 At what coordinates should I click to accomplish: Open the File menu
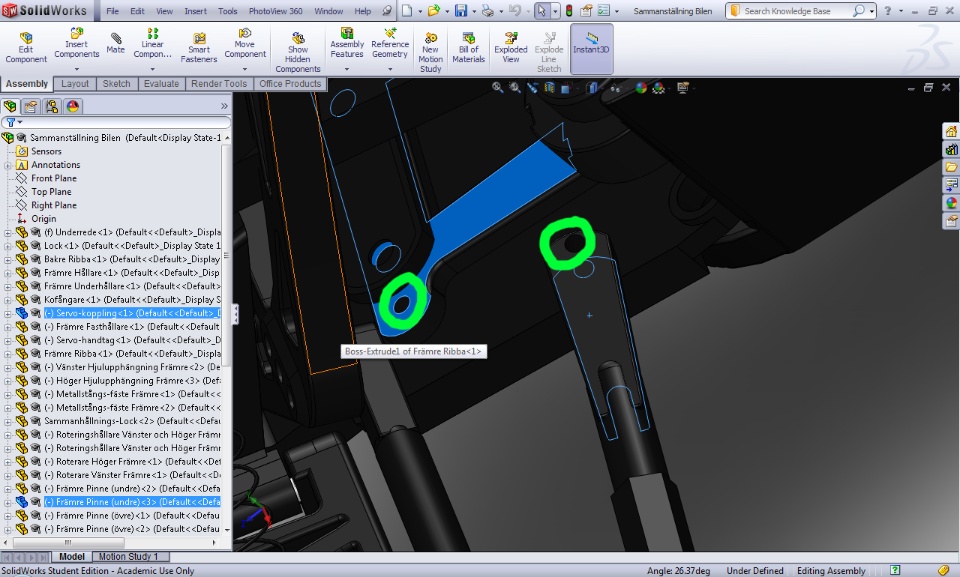113,11
